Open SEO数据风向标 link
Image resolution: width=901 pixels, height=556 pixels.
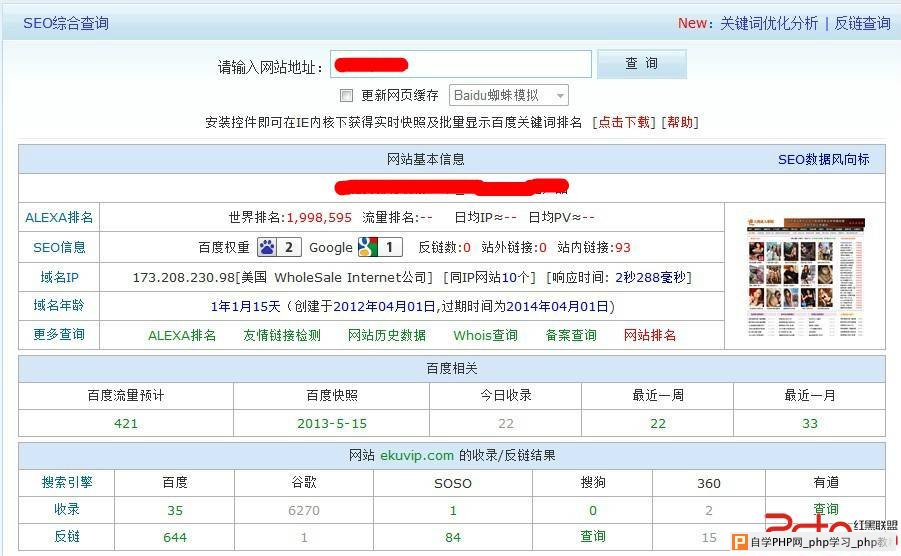coord(823,159)
